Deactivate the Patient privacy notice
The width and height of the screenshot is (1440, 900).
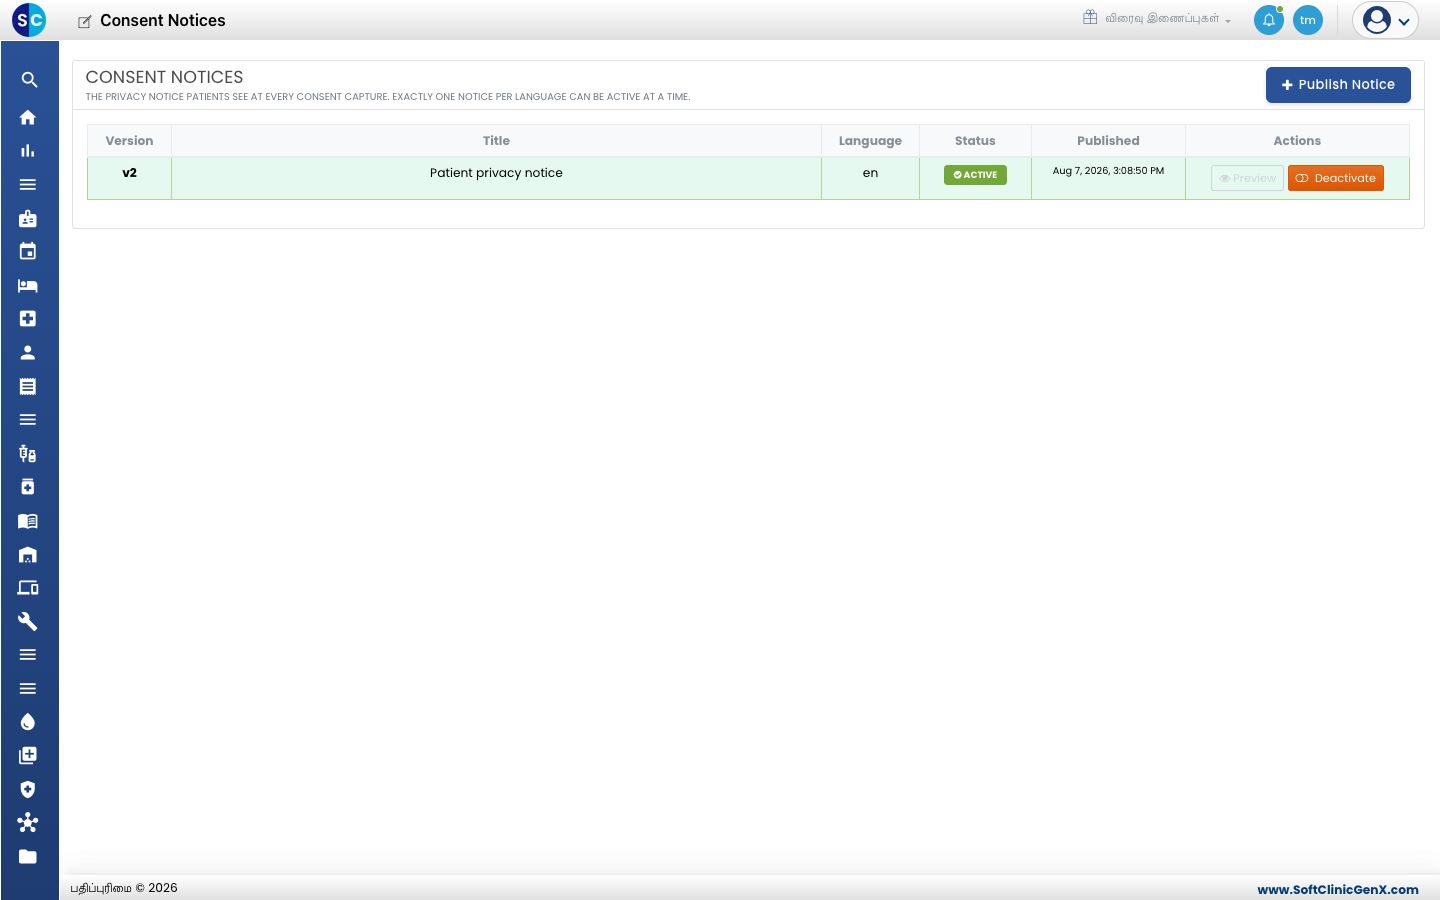tap(1336, 178)
